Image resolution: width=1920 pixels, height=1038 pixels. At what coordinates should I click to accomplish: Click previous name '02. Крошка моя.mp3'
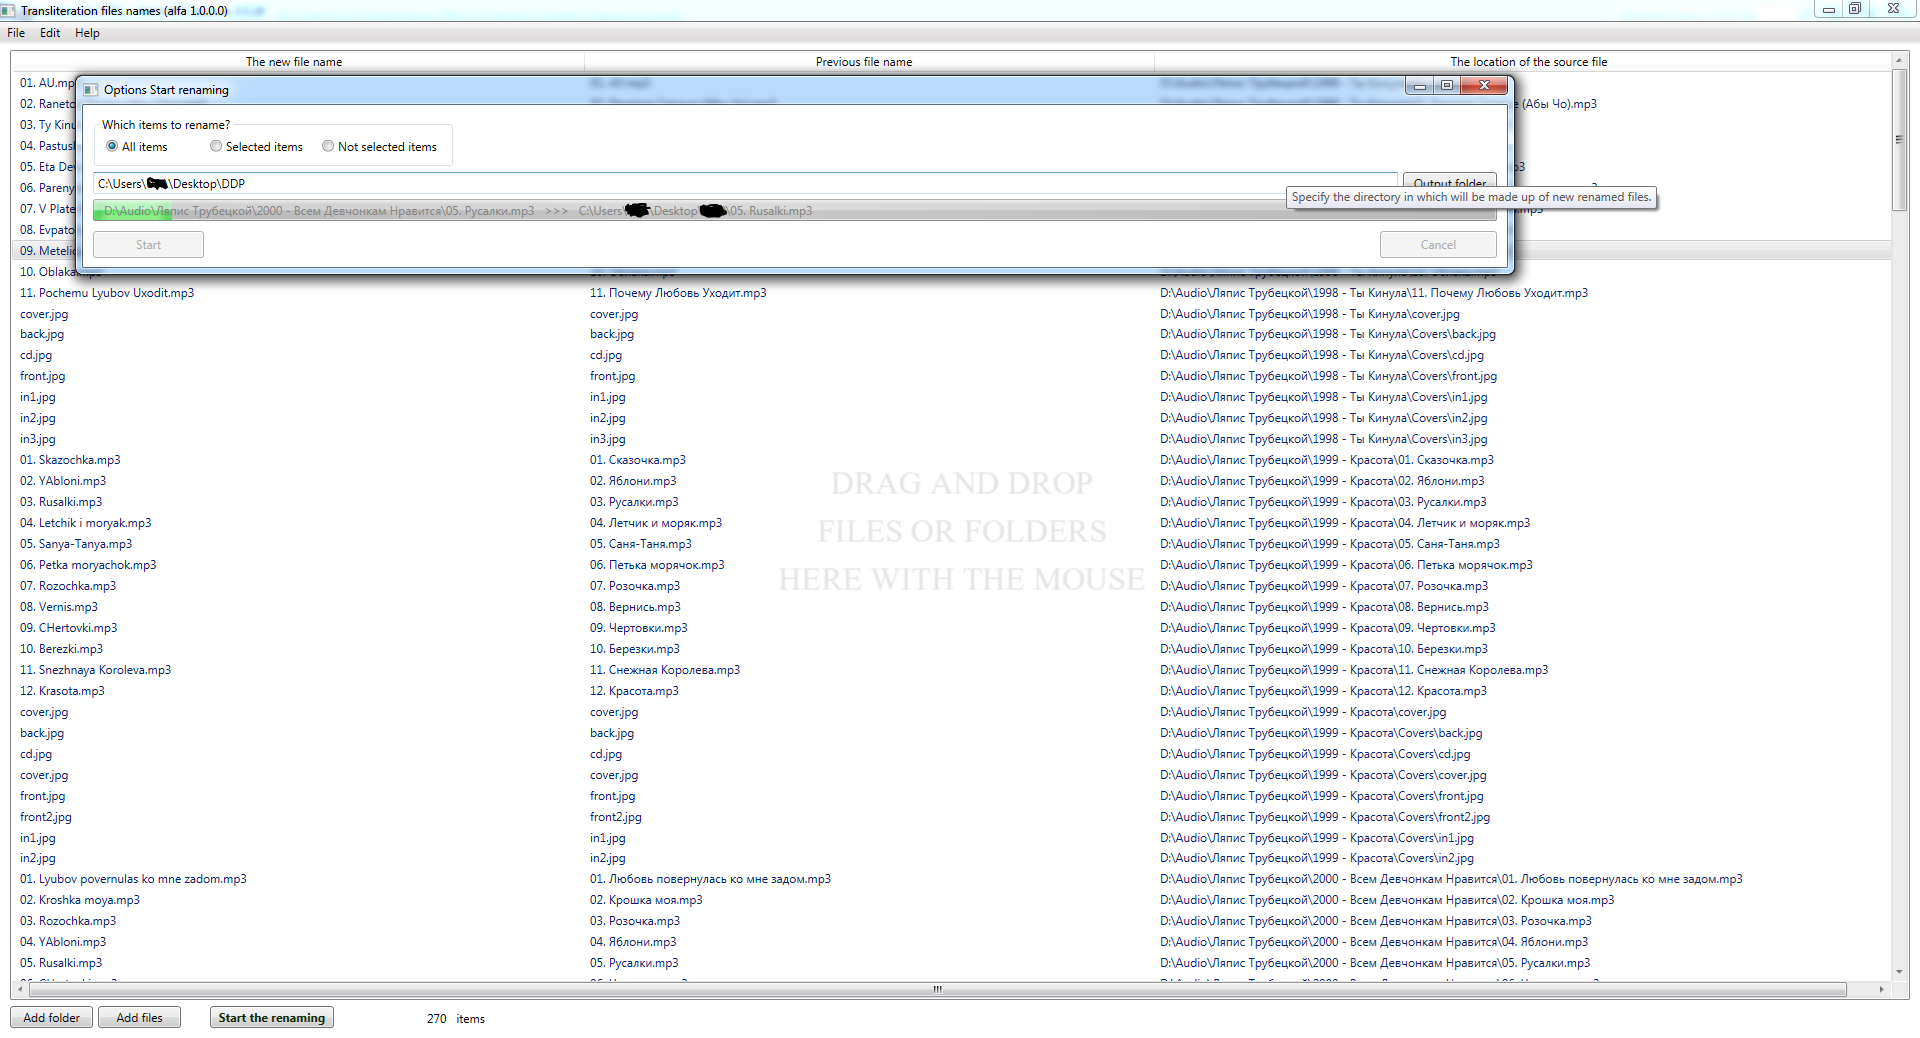point(646,900)
